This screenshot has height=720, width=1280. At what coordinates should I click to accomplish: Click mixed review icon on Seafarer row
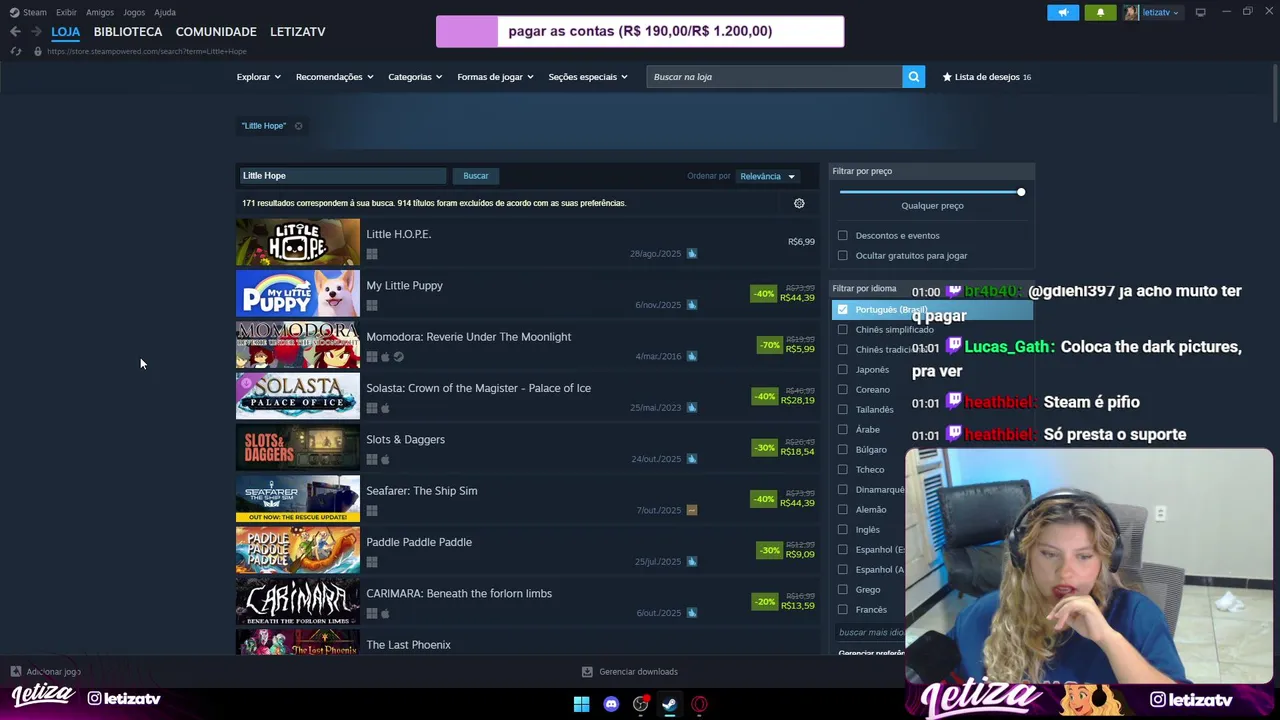(691, 510)
